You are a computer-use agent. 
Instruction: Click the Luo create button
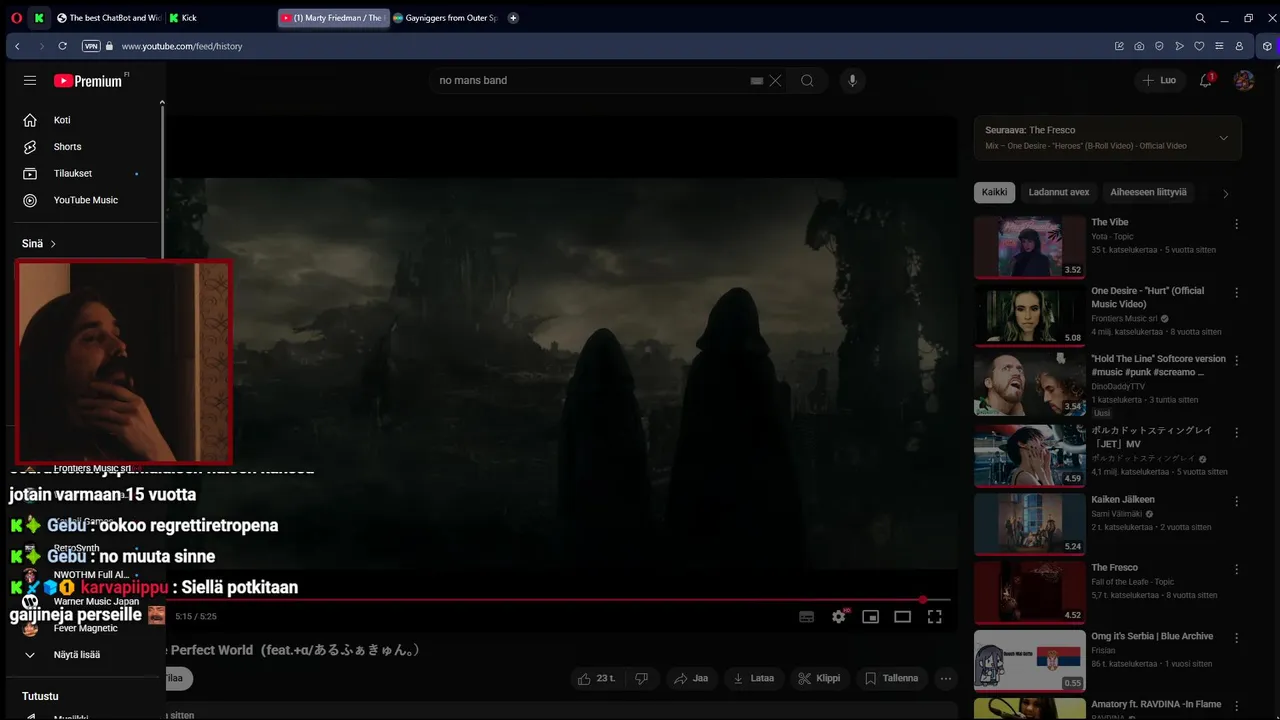1160,80
